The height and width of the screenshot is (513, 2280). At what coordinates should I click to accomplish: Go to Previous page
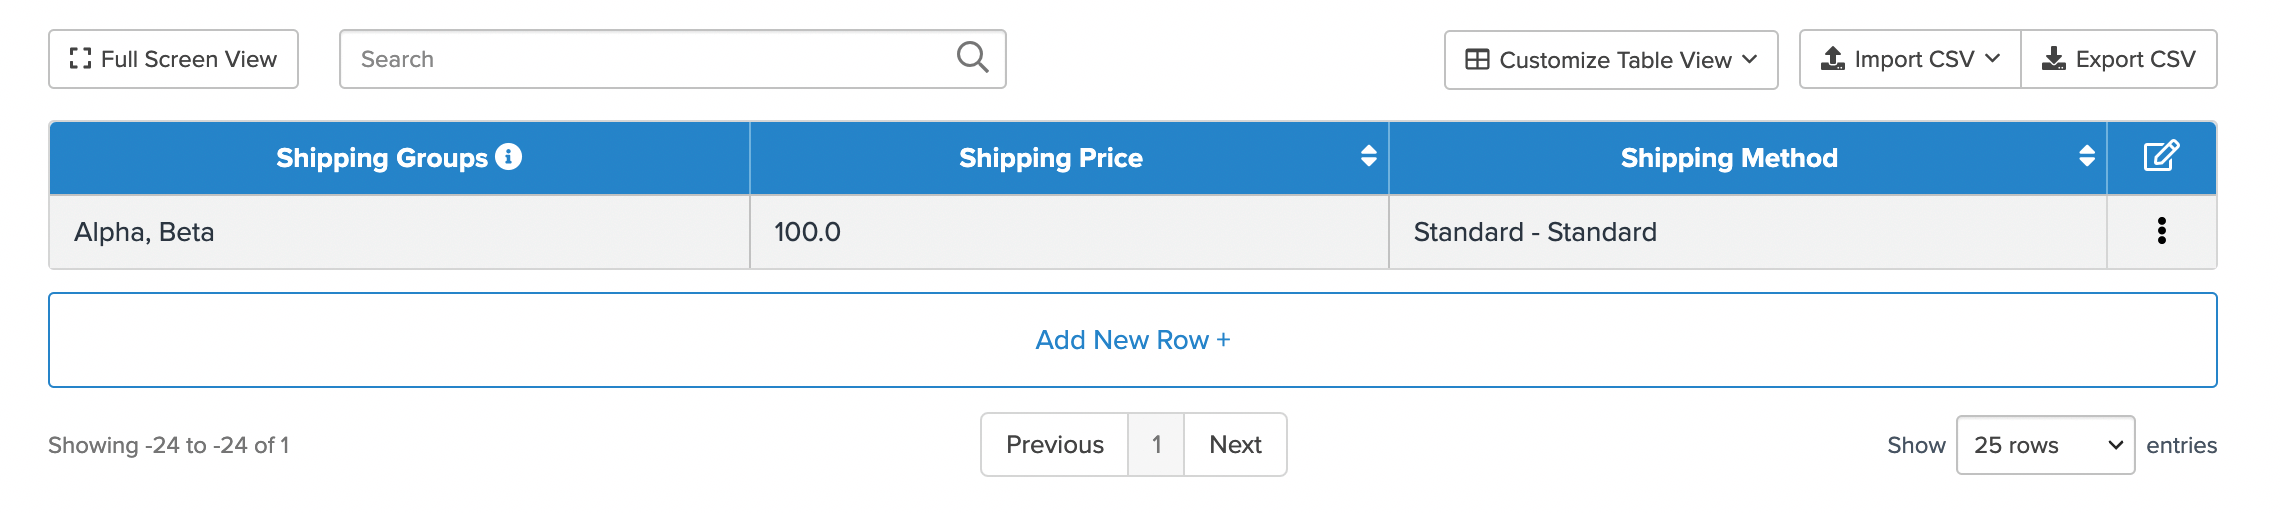coord(1054,445)
